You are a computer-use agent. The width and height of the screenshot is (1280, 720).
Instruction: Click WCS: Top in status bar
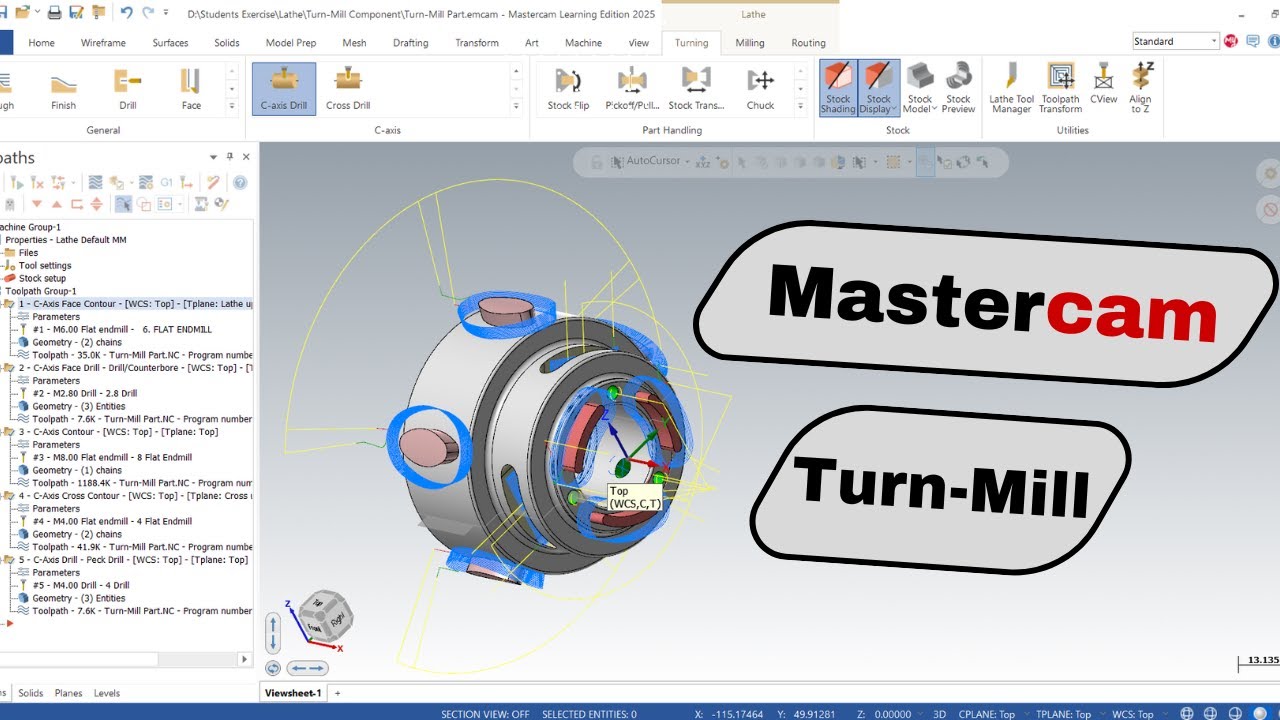click(x=1132, y=714)
